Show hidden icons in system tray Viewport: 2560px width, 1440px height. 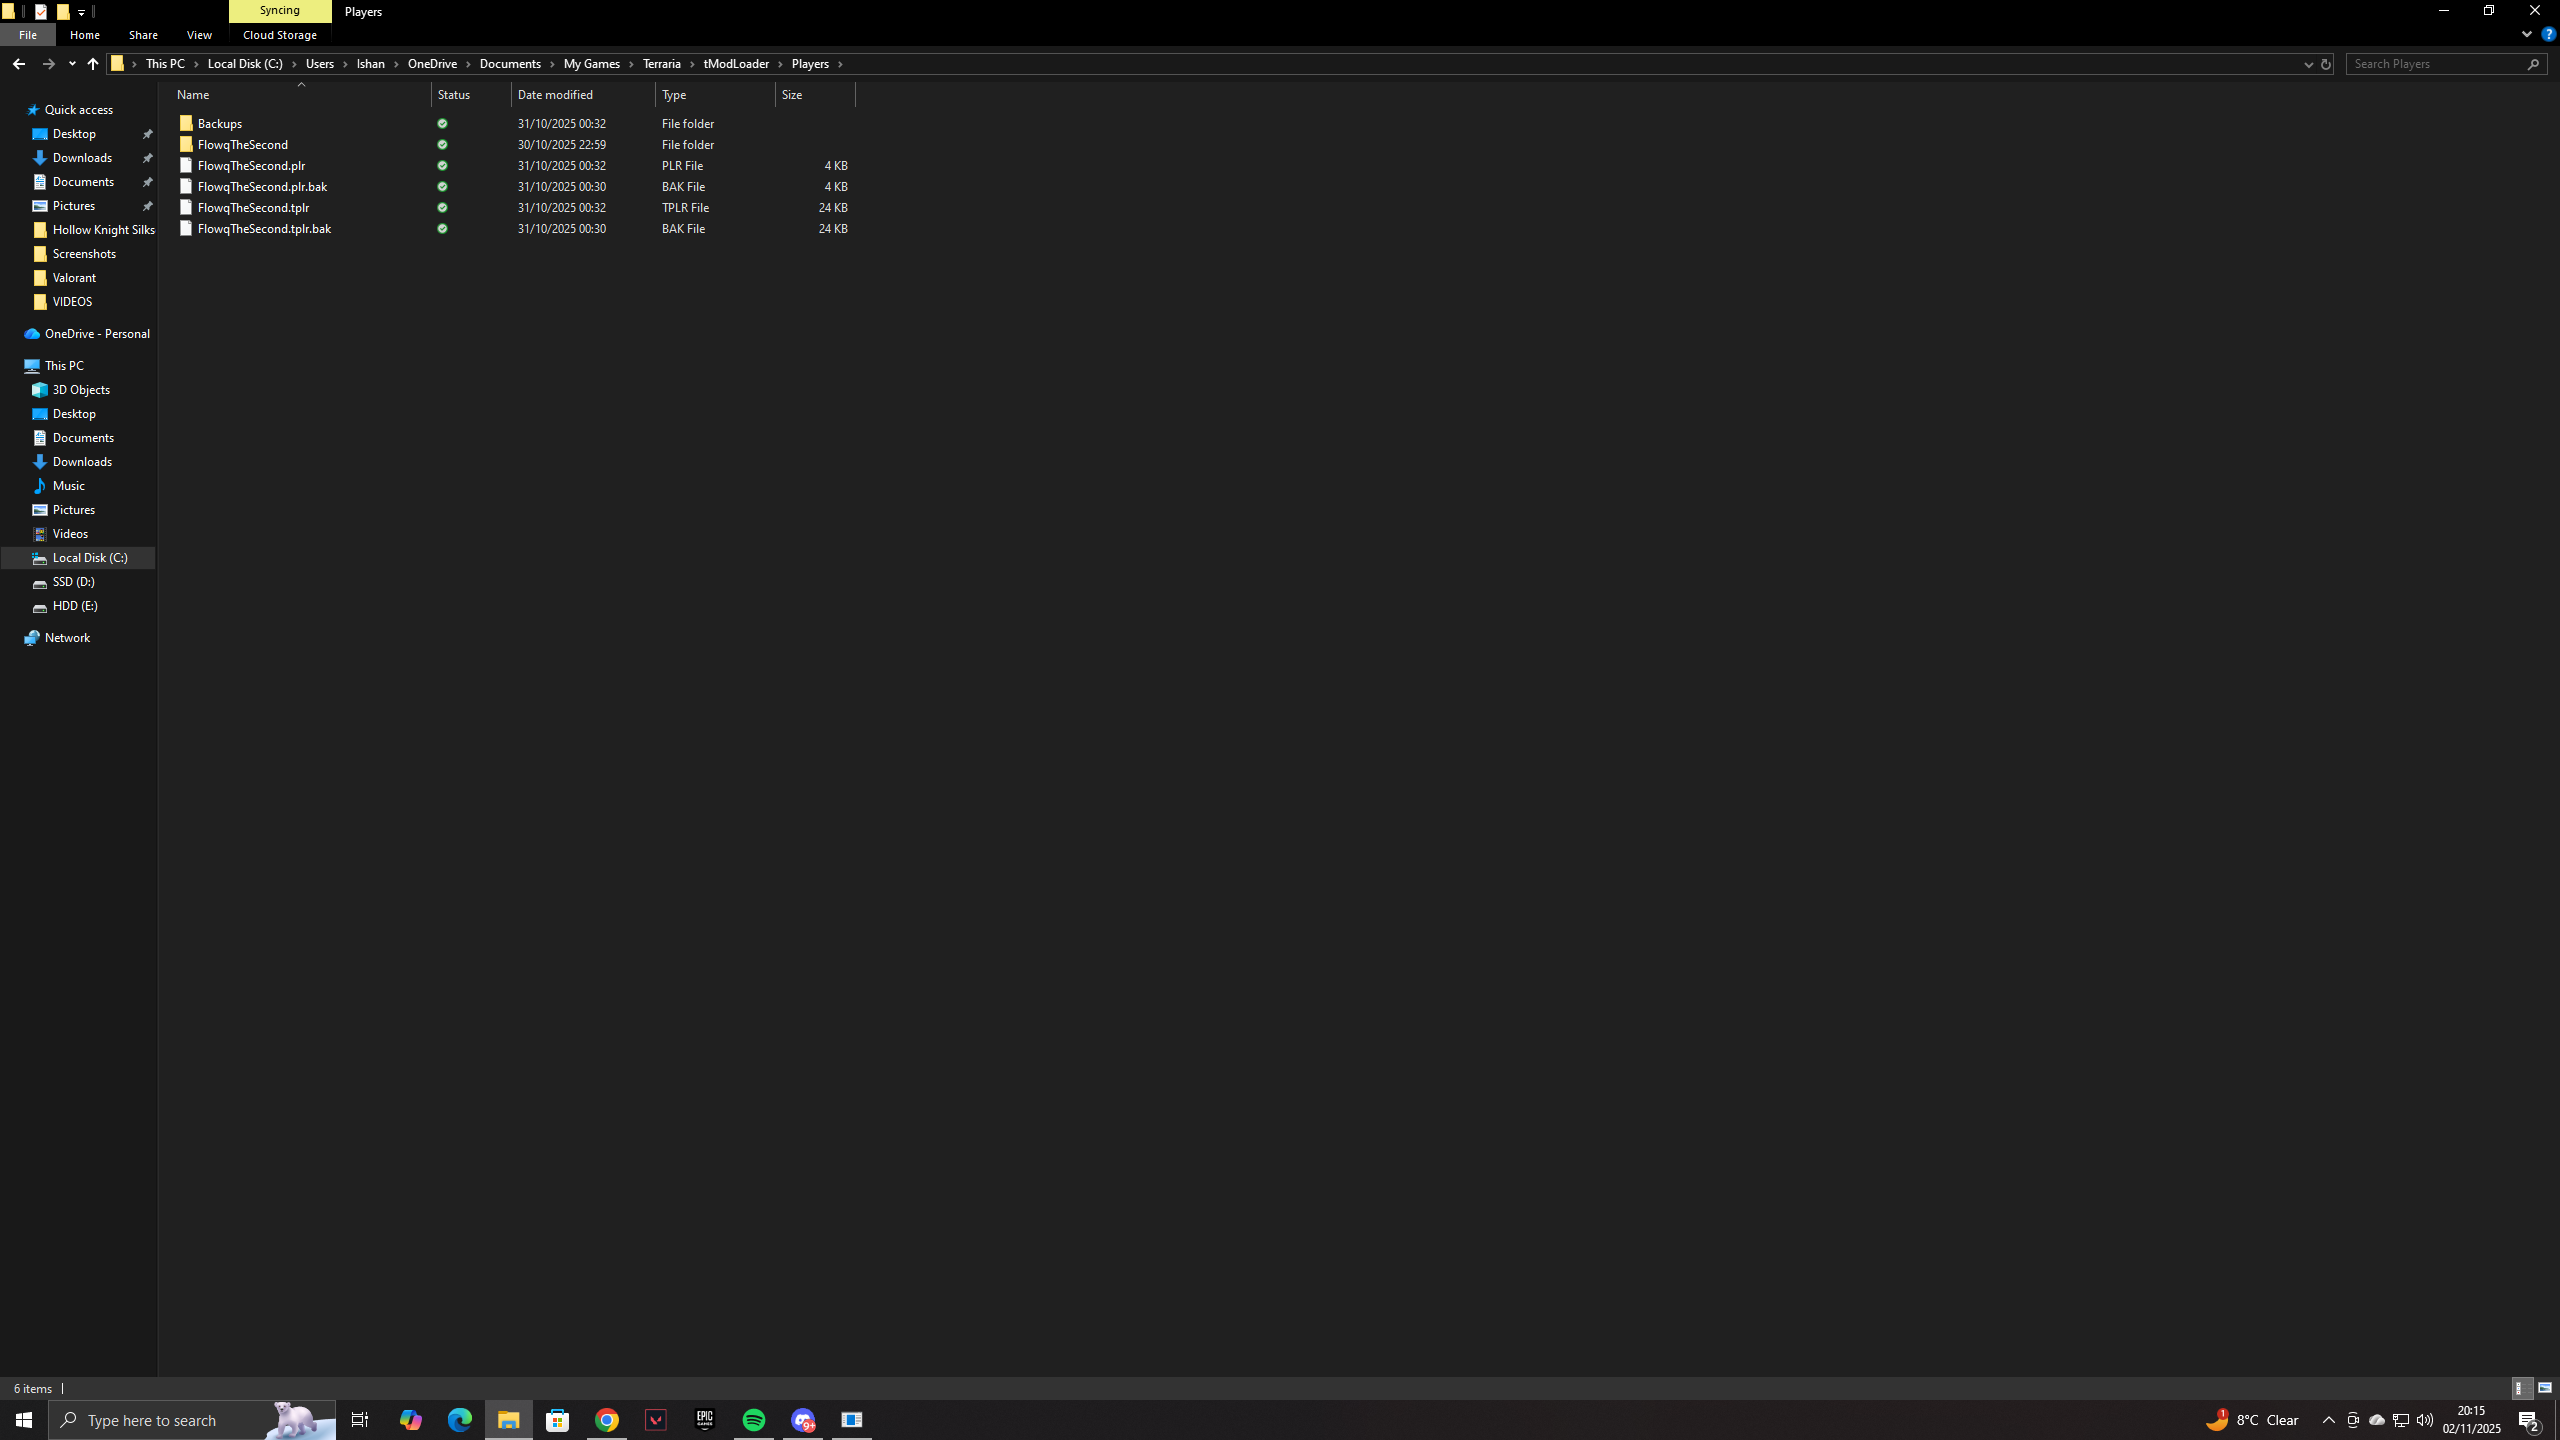pyautogui.click(x=2327, y=1419)
